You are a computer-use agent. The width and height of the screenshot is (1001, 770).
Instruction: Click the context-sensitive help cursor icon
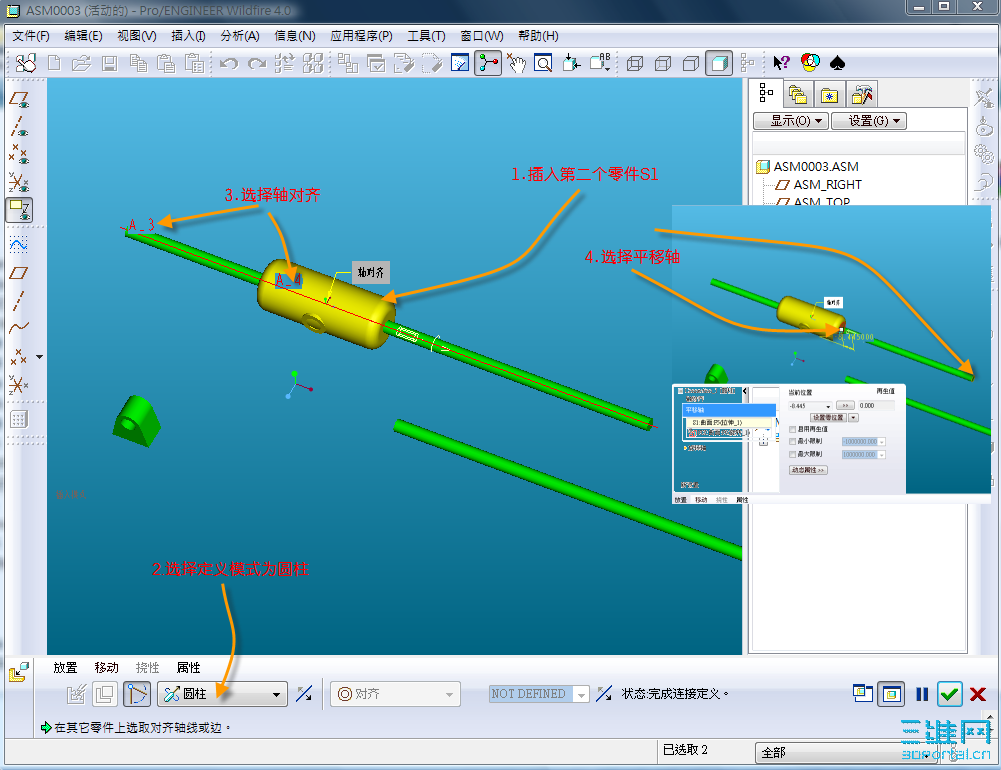(781, 63)
